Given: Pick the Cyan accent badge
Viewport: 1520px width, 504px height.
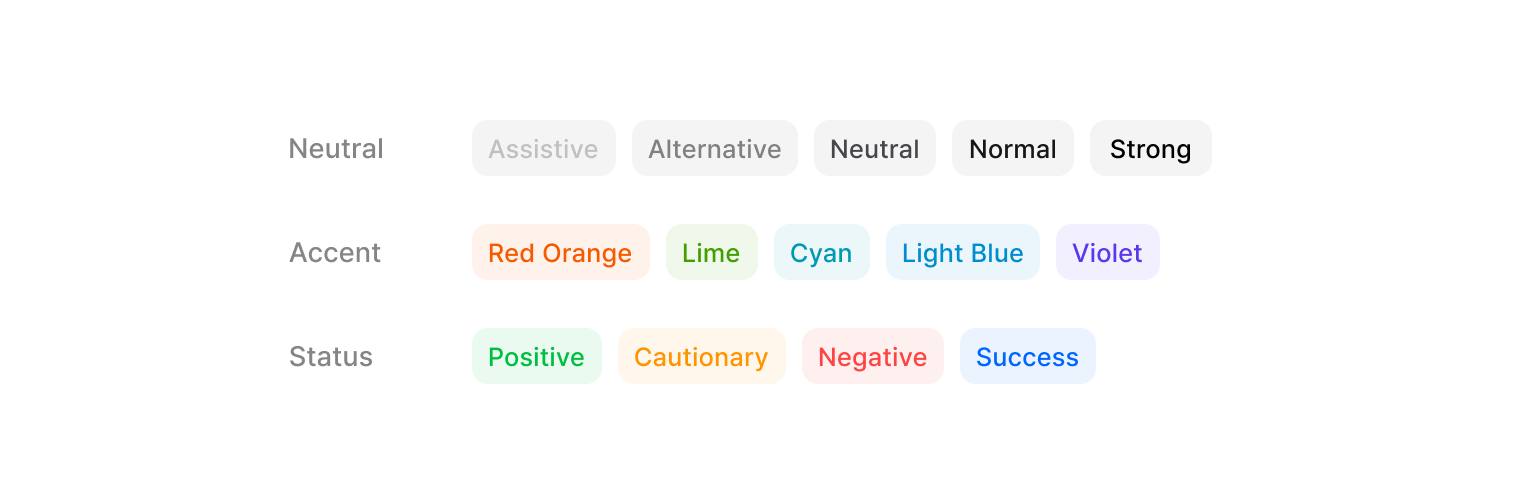Looking at the screenshot, I should [x=821, y=253].
